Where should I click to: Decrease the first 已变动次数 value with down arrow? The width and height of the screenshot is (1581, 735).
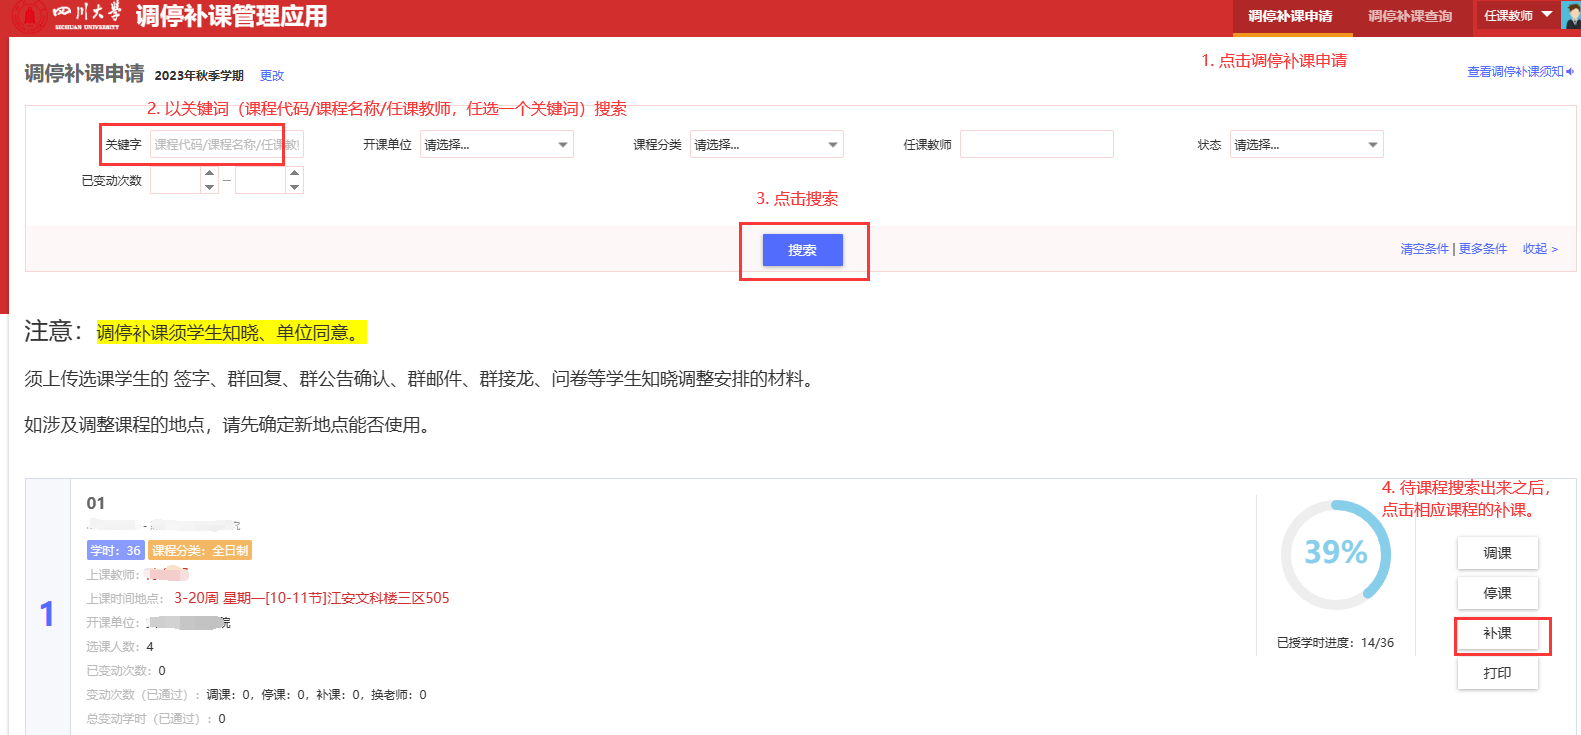click(x=209, y=187)
